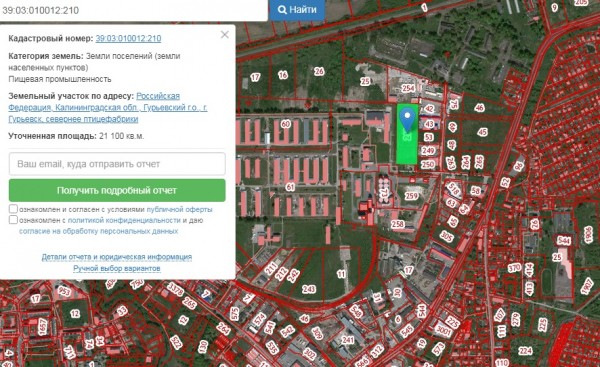The image size is (600, 367).
Task: Open the публичной оферты link
Action: (179, 209)
